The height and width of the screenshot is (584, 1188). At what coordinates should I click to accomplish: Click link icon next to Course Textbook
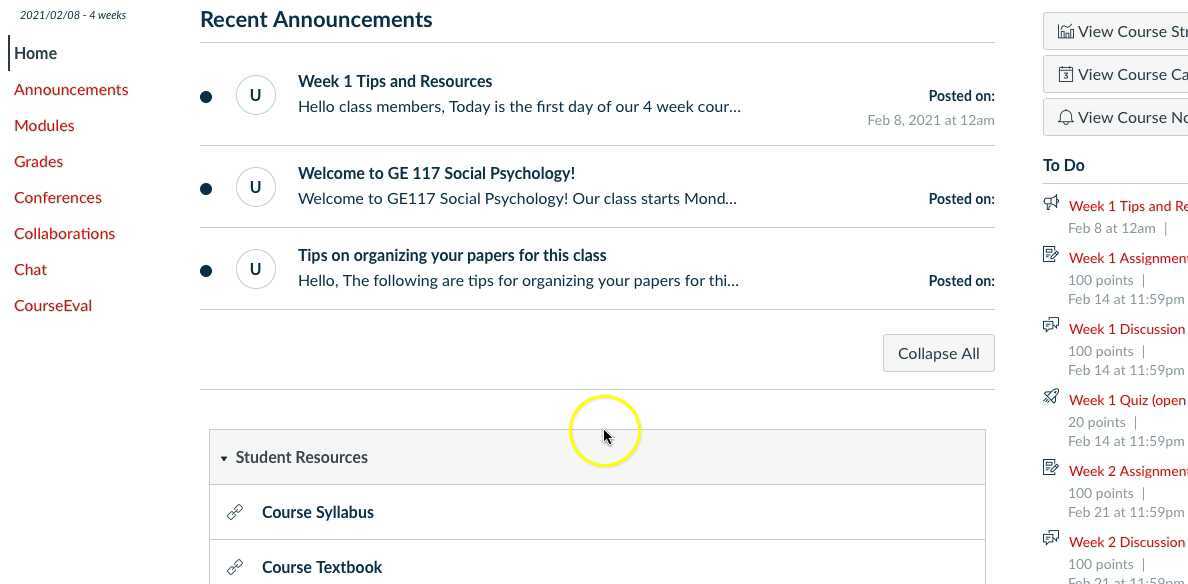click(x=235, y=567)
